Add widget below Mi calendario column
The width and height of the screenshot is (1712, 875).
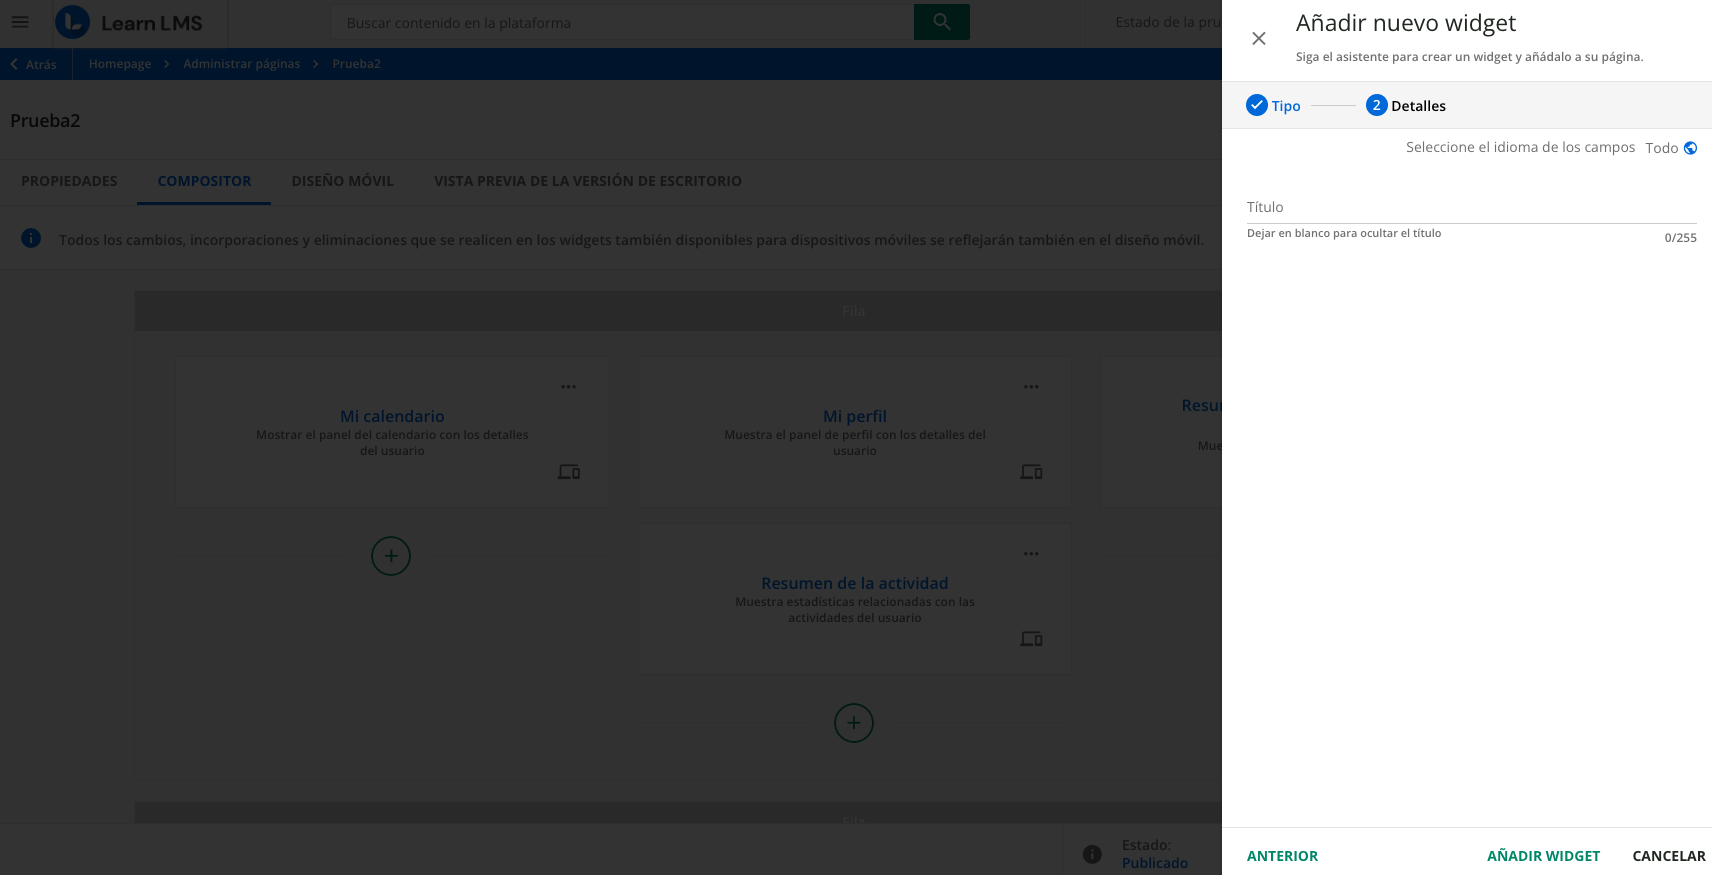pos(391,556)
